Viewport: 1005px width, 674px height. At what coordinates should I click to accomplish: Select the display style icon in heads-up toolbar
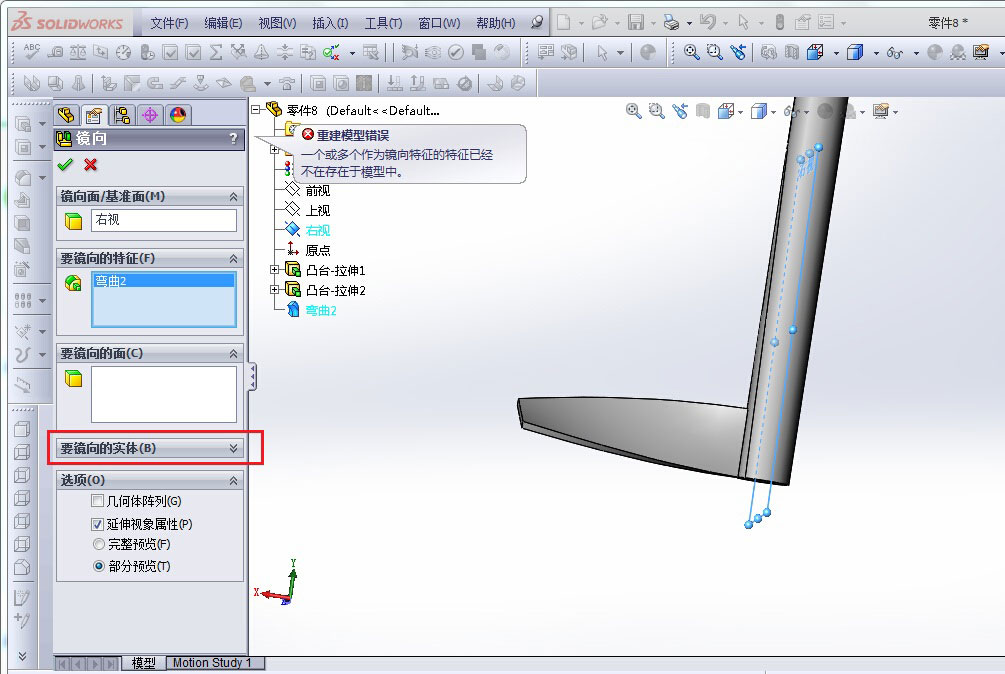point(759,111)
